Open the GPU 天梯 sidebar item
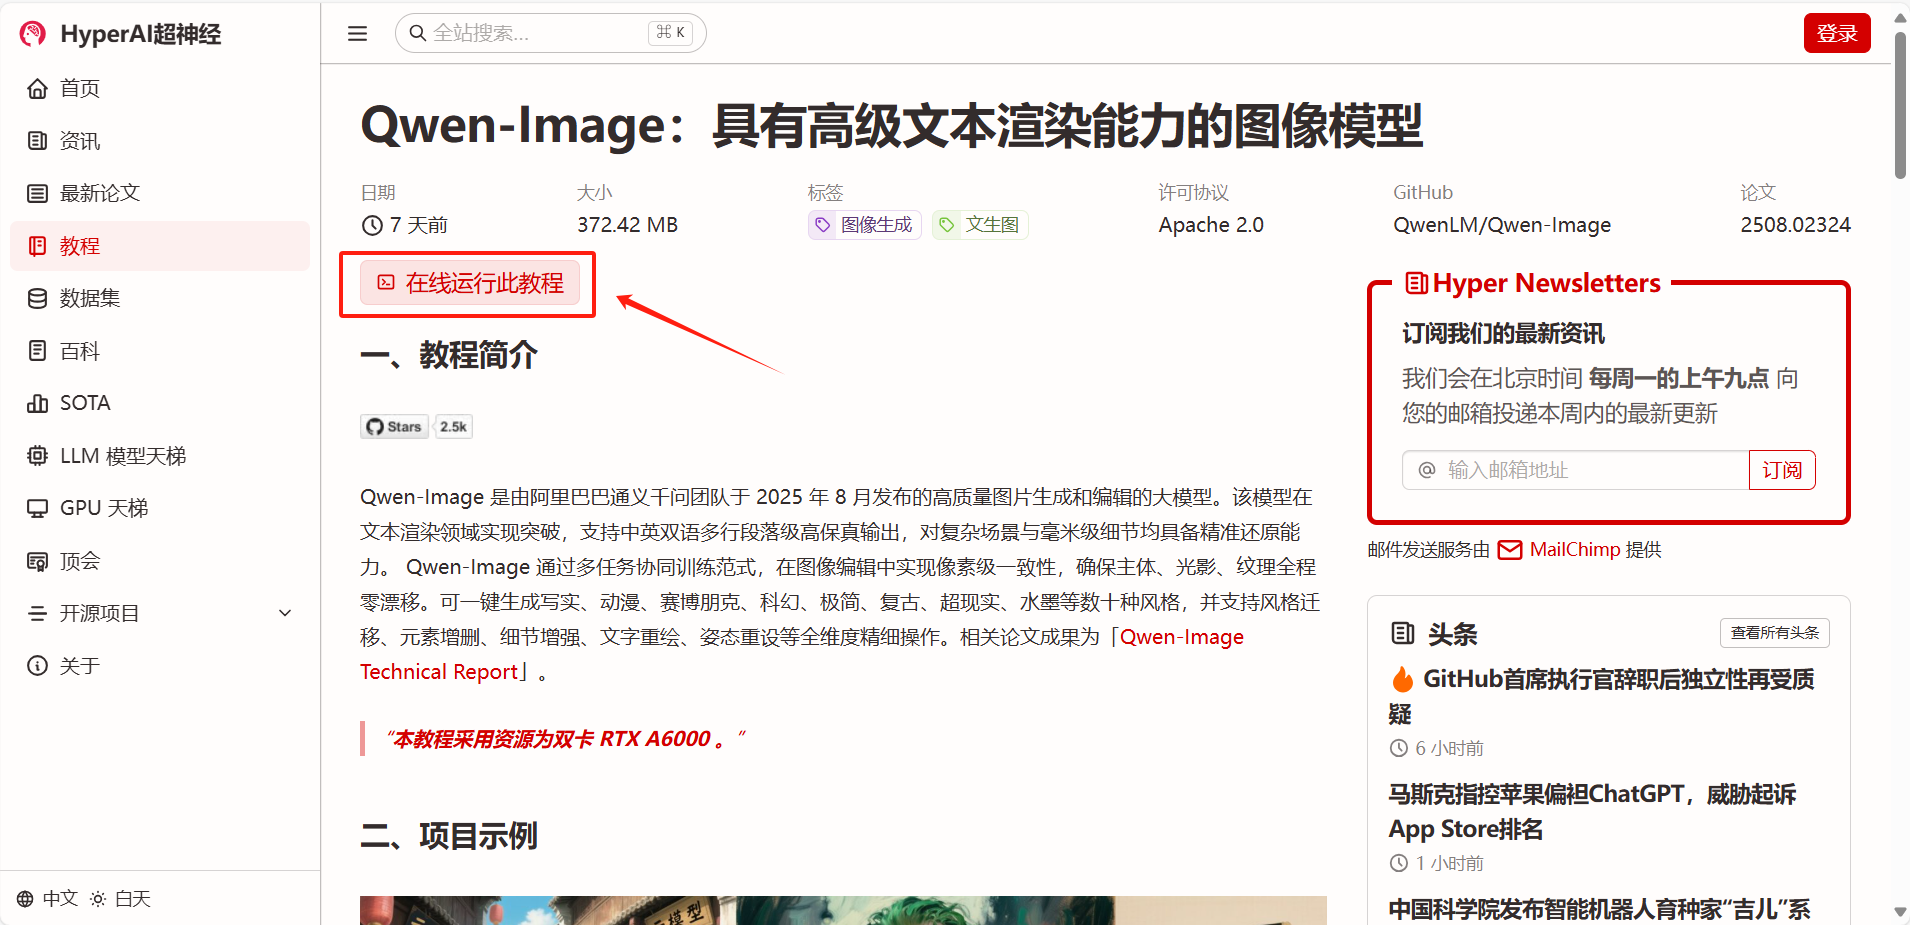Viewport: 1910px width, 925px height. click(103, 508)
